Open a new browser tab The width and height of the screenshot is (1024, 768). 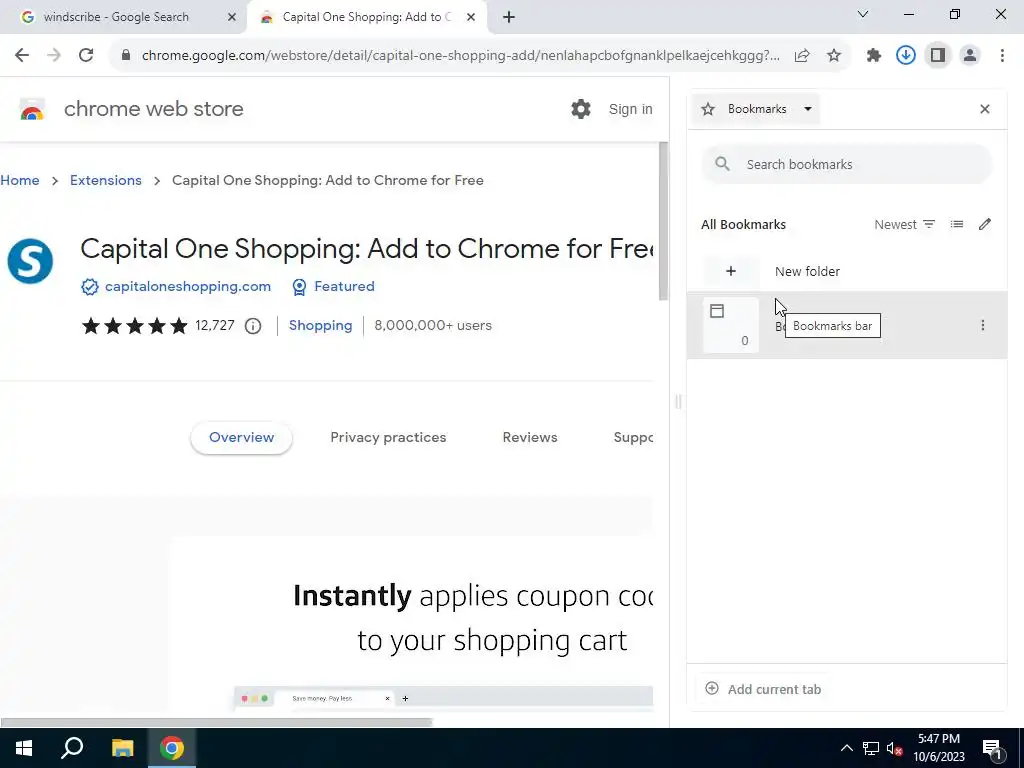point(509,17)
